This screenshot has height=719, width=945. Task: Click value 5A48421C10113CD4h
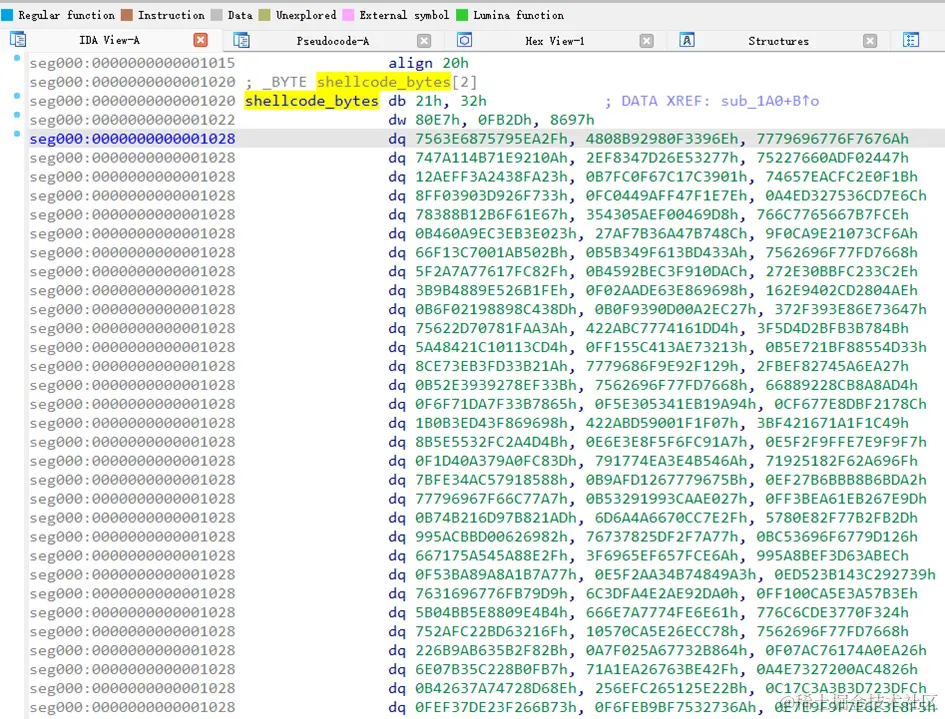tap(491, 347)
